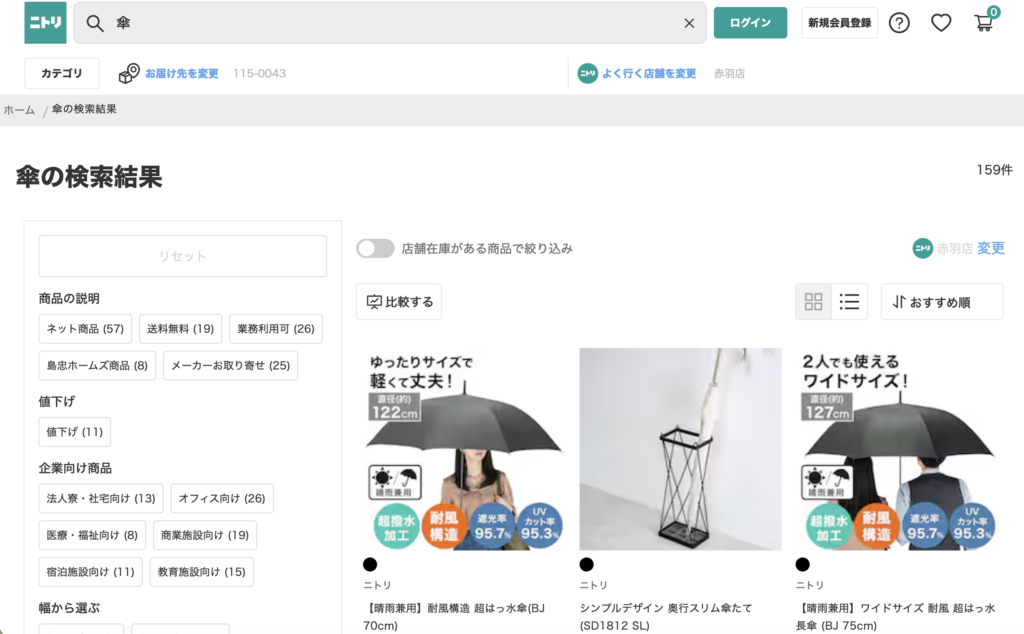Click お届け先を変更 delivery link
The image size is (1024, 634).
click(x=181, y=73)
